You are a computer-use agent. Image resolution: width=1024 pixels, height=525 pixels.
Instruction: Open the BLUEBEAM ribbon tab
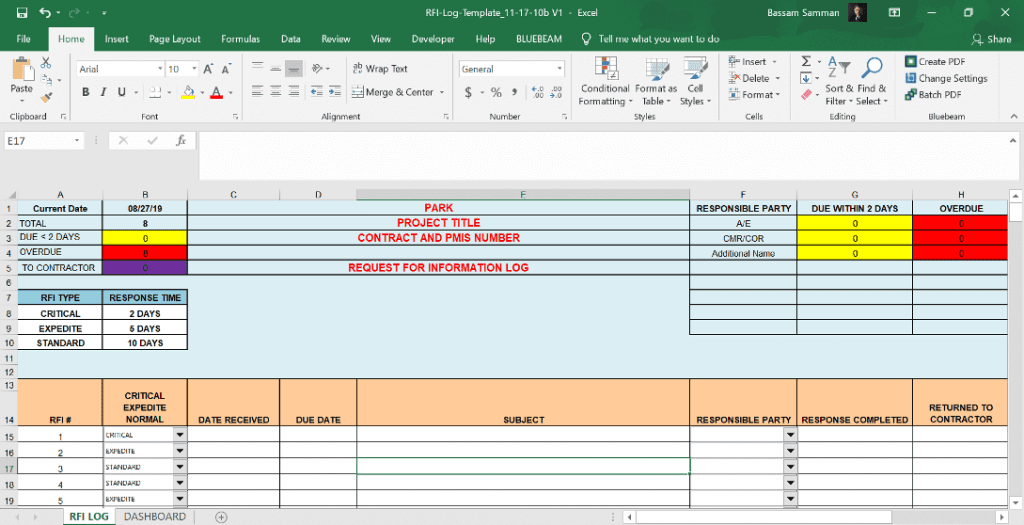(539, 39)
